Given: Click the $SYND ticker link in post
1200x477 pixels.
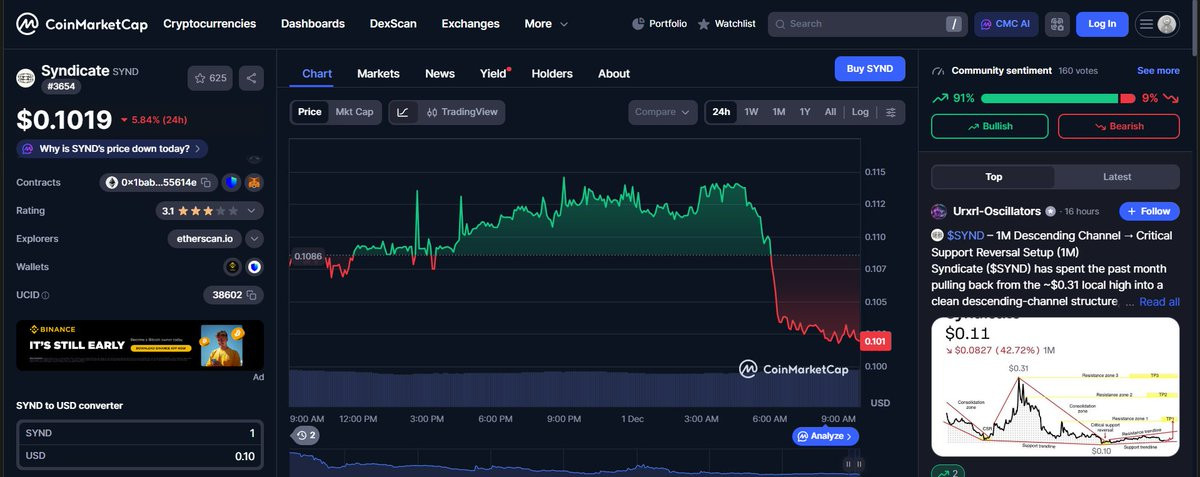Looking at the screenshot, I should [965, 235].
